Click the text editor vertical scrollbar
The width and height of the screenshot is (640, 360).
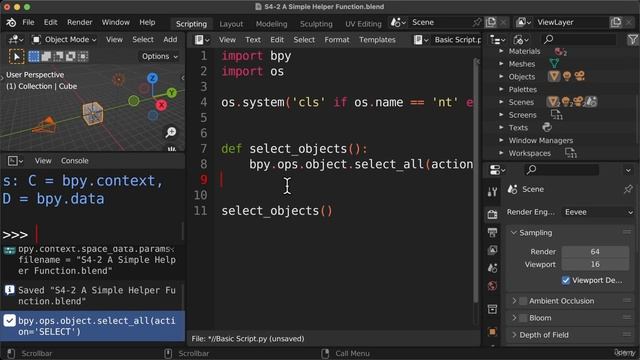tap(476, 180)
